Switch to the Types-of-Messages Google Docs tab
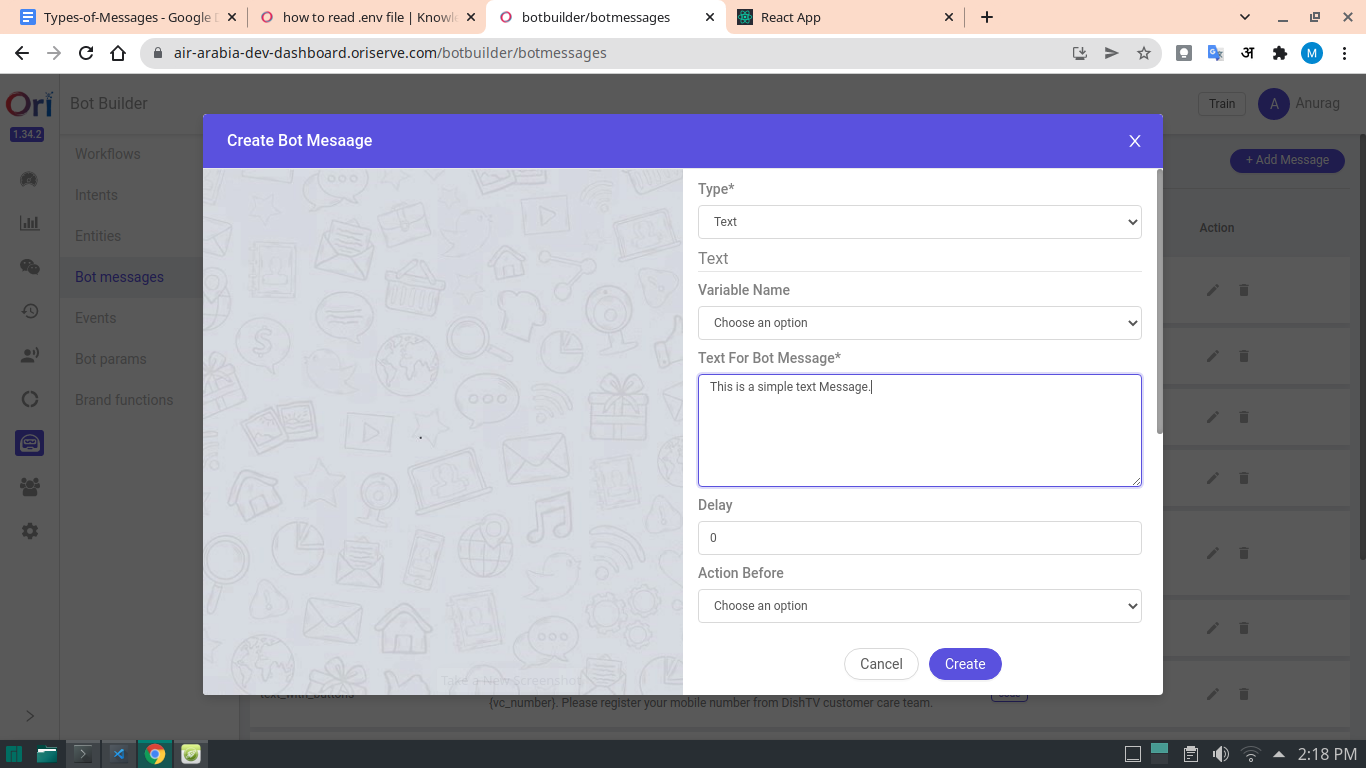This screenshot has width=1366, height=768. point(125,17)
